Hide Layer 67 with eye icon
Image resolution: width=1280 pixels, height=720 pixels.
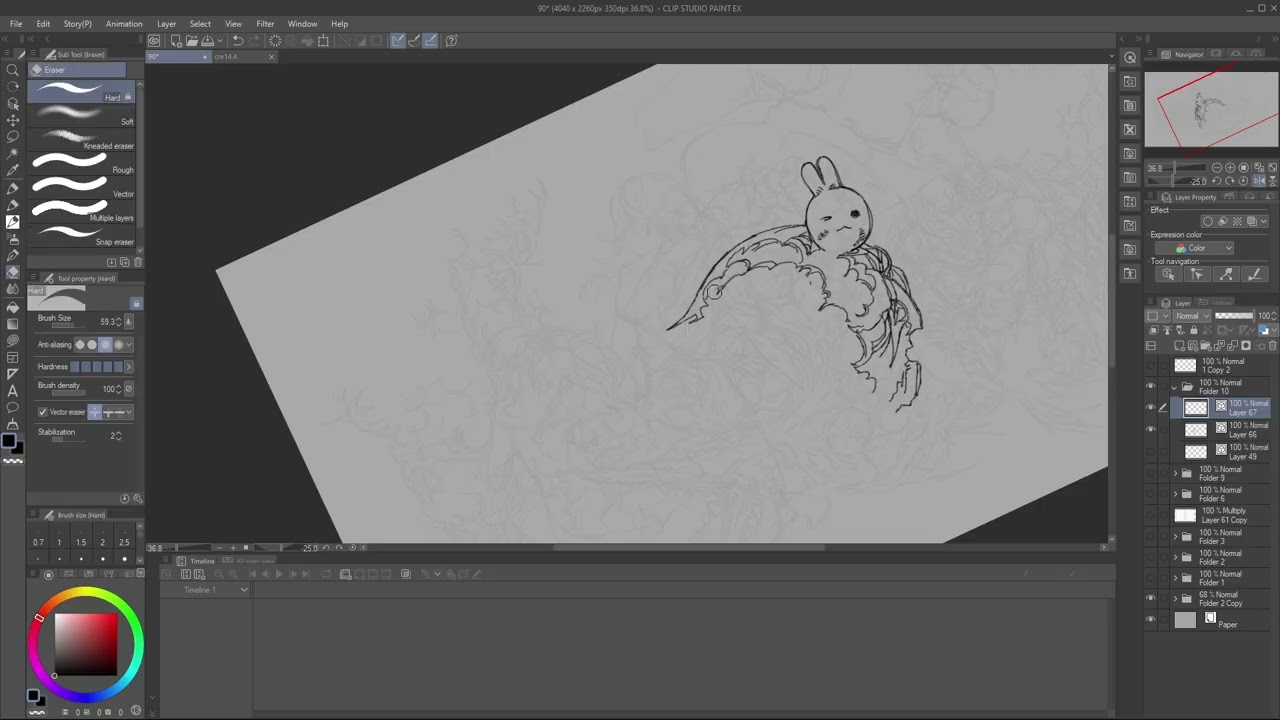tap(1150, 408)
